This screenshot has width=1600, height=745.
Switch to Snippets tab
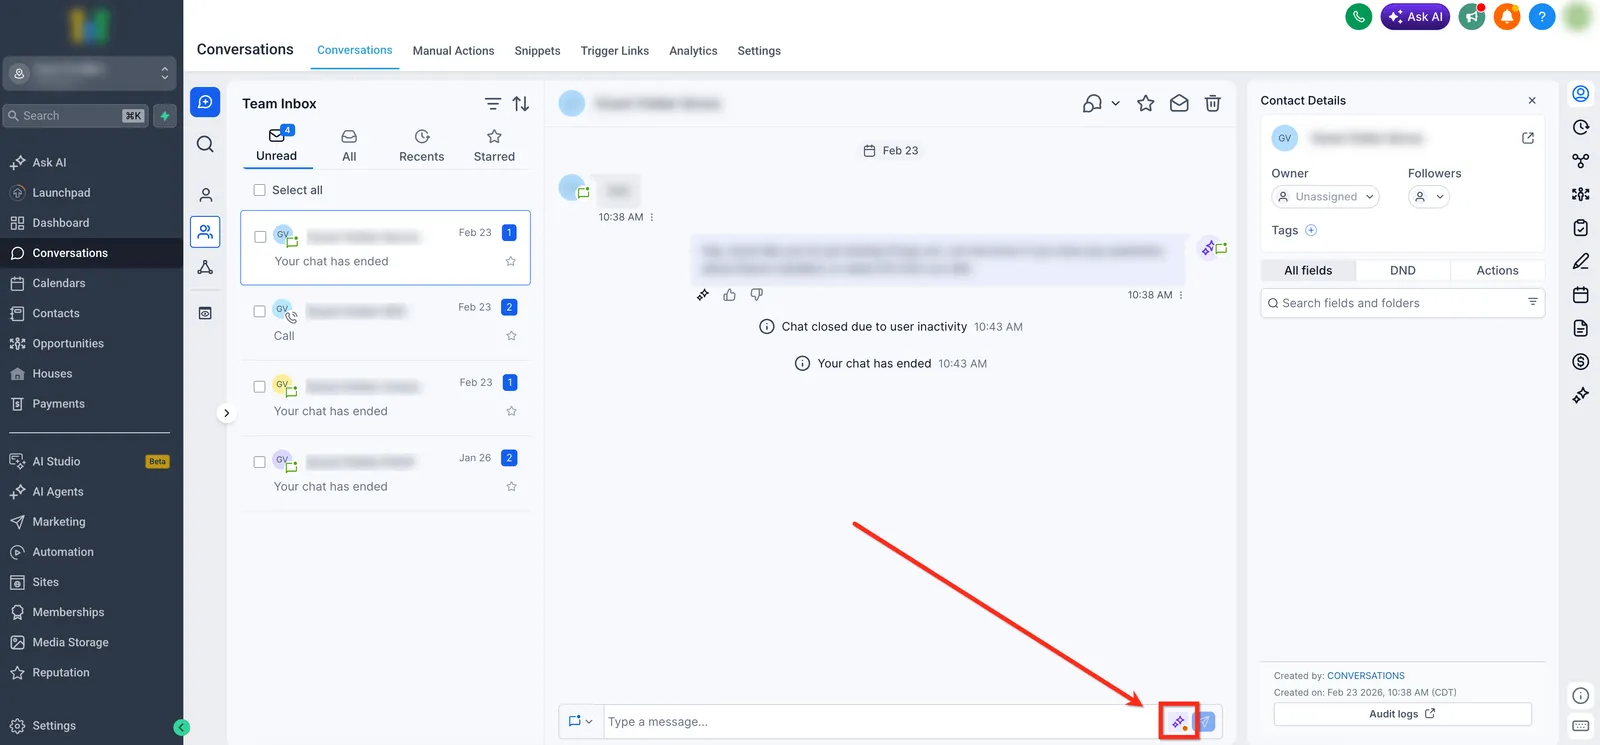click(537, 51)
